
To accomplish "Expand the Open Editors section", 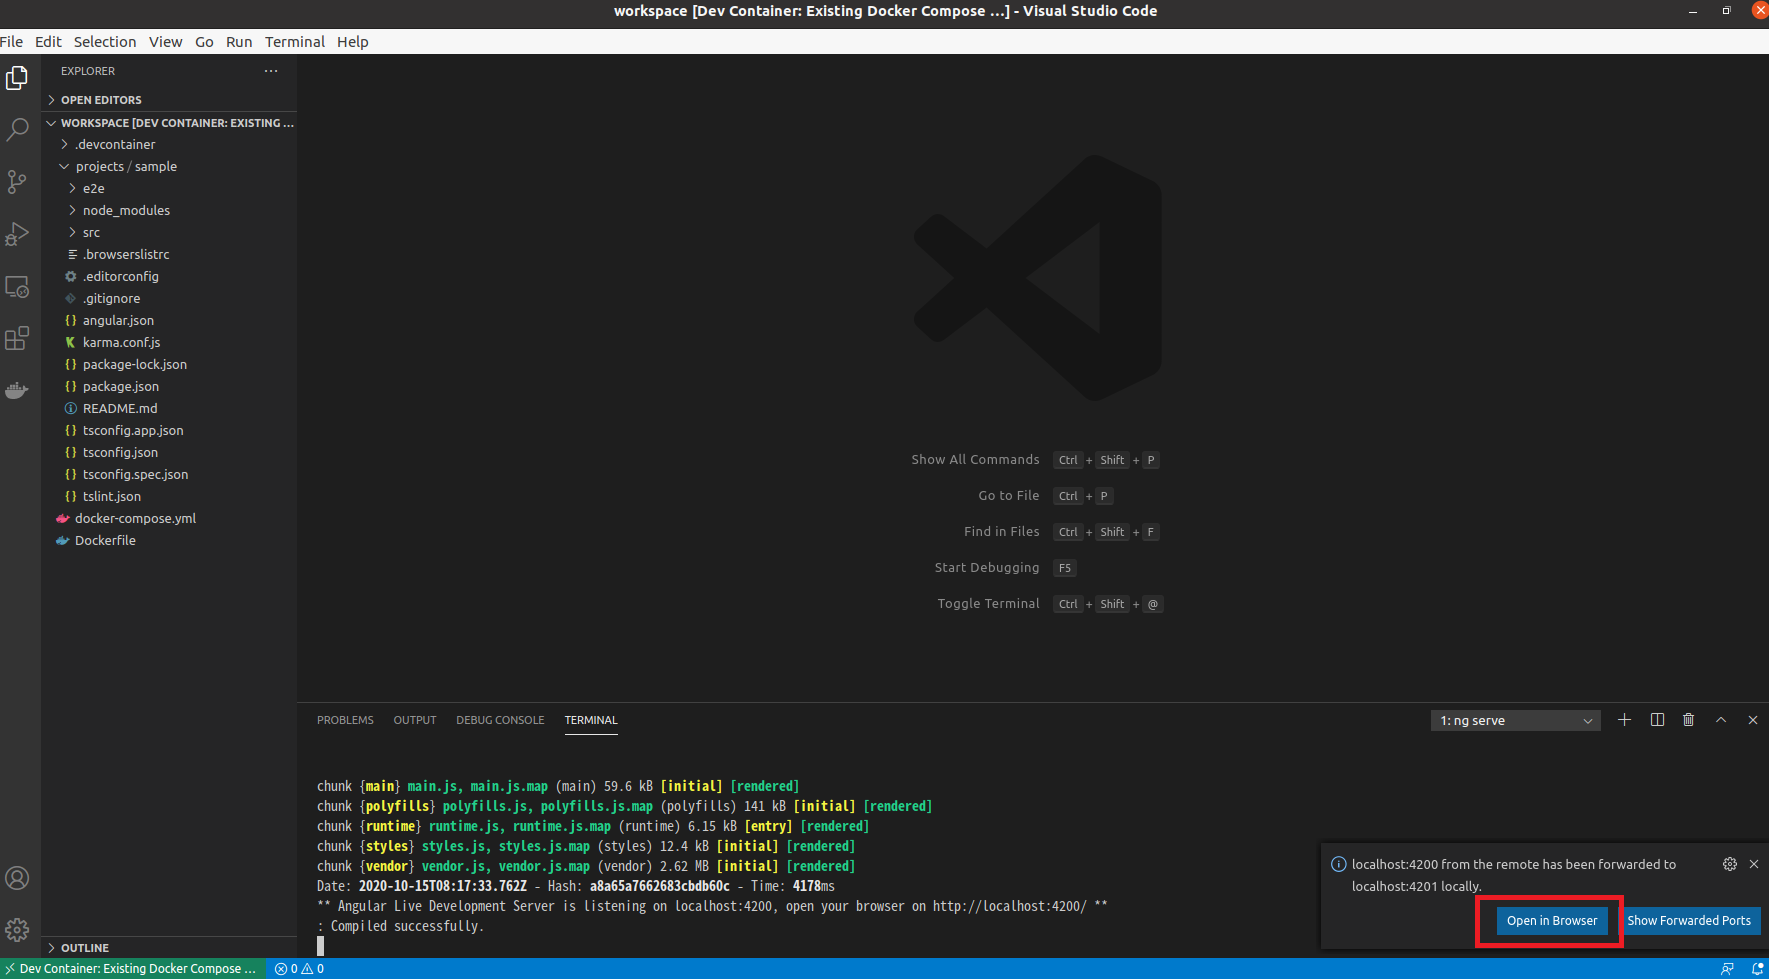I will tap(169, 100).
